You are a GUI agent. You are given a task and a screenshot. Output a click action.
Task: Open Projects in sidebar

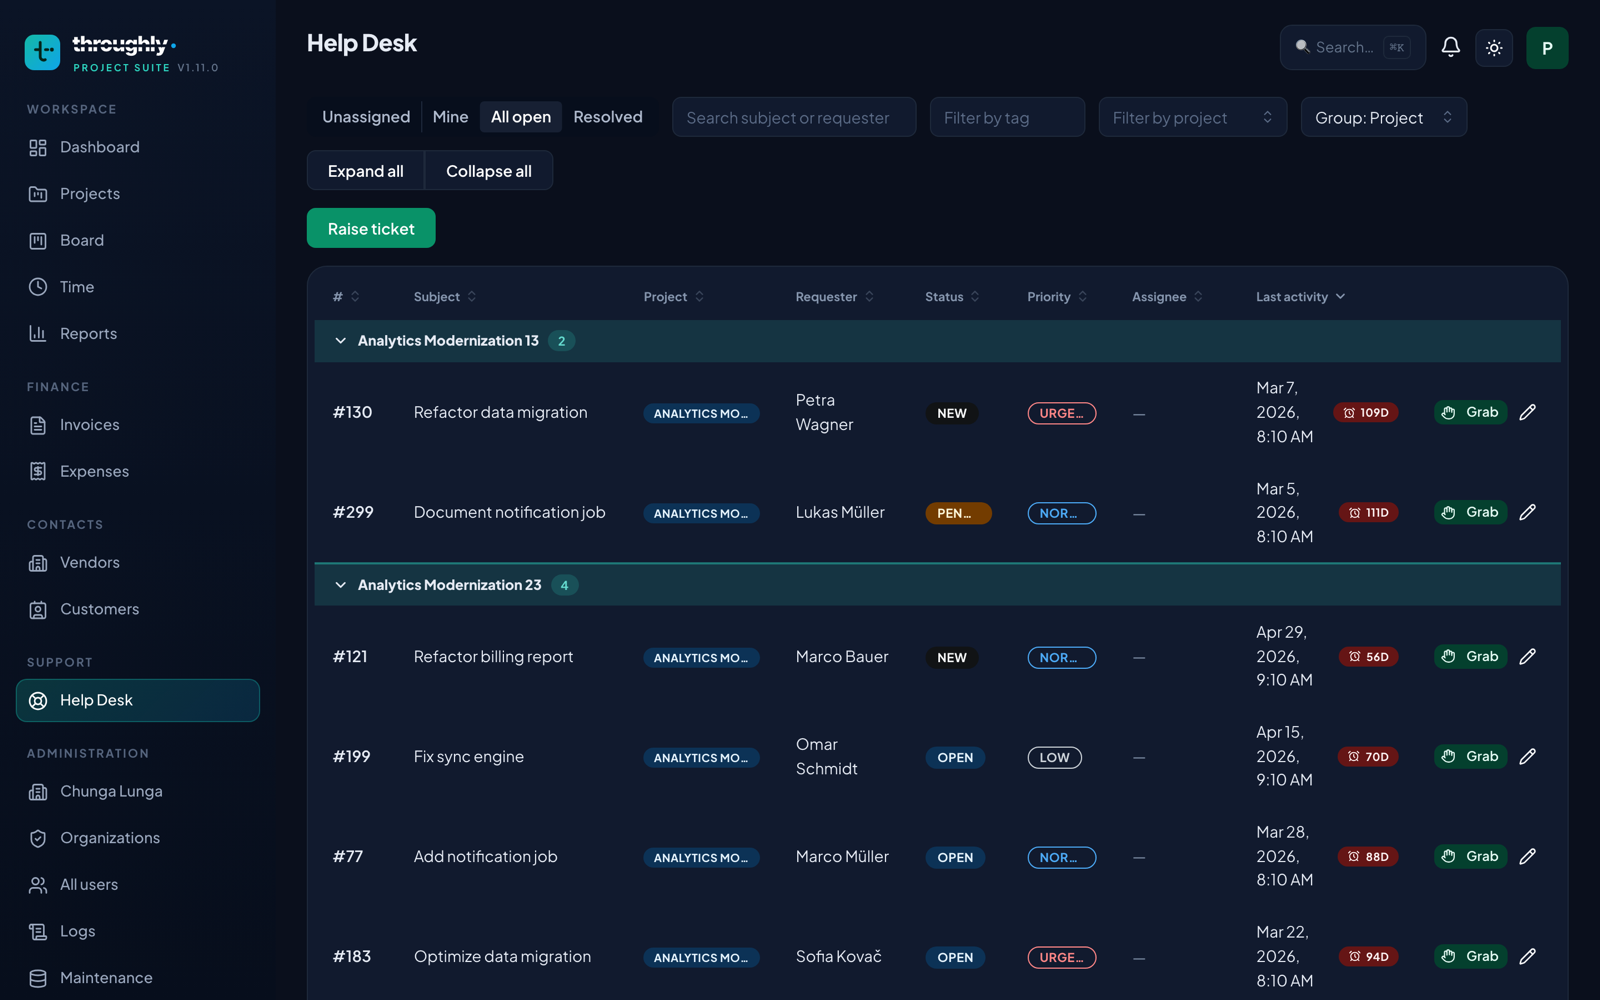[138, 194]
